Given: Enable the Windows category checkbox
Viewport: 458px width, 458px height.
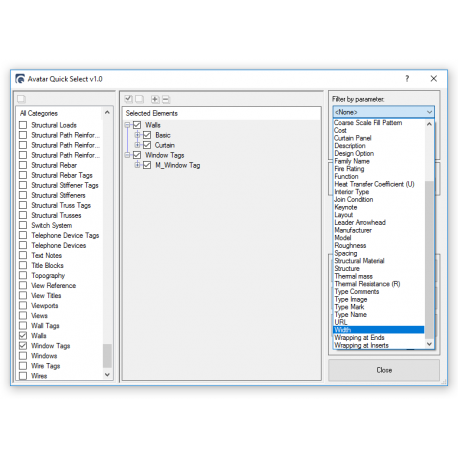Looking at the screenshot, I should (23, 355).
